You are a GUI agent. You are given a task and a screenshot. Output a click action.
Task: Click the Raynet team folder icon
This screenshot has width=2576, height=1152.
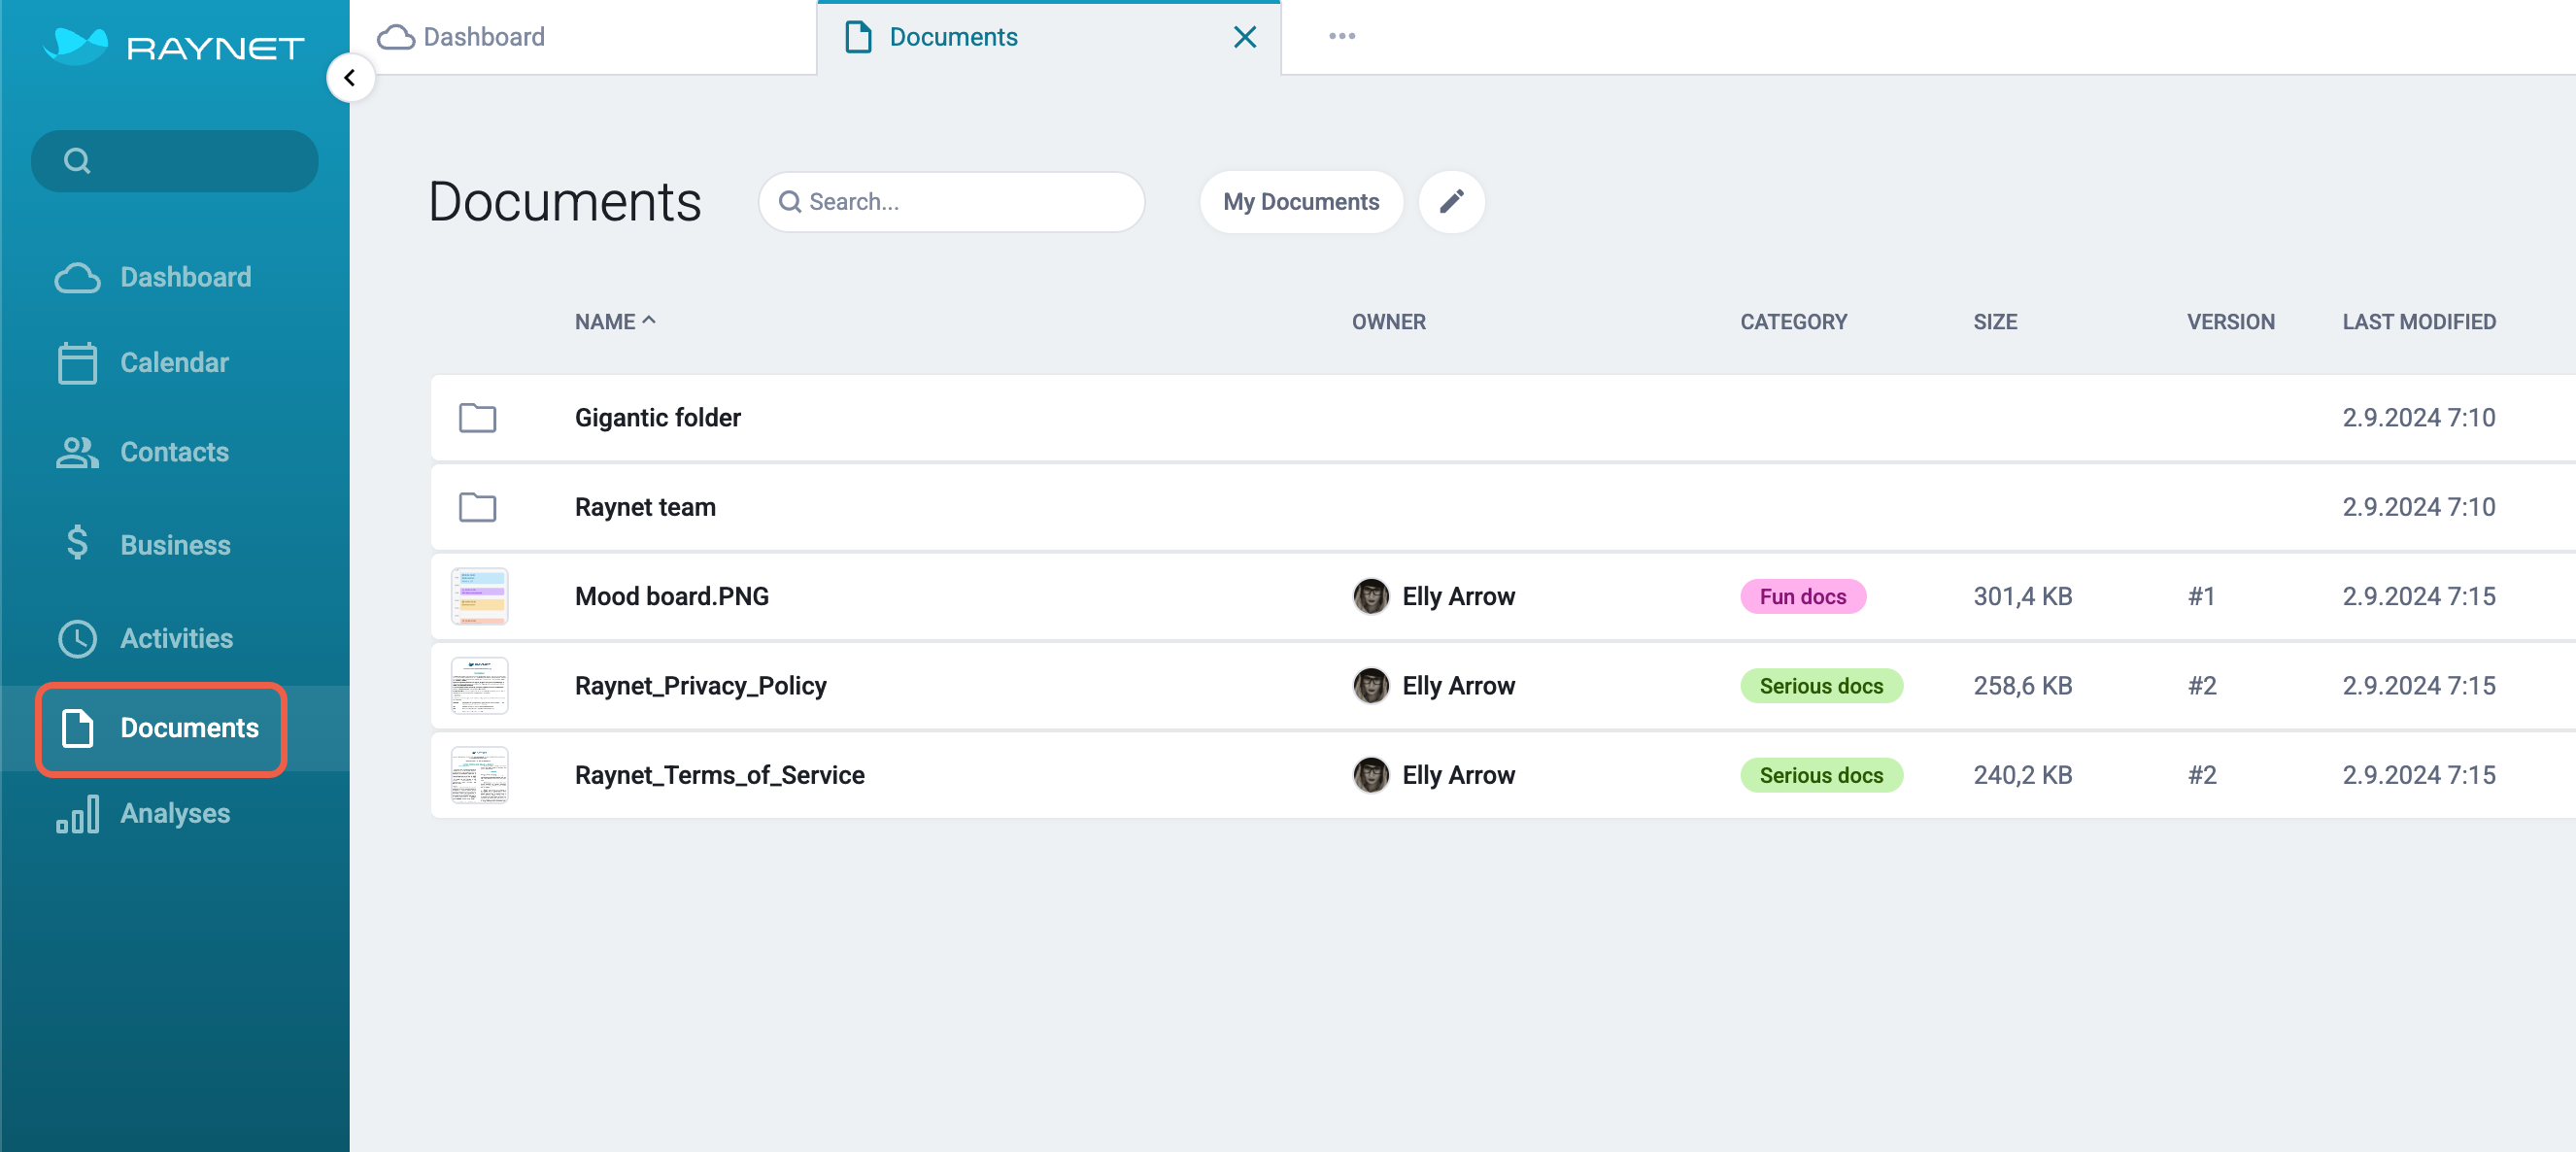pyautogui.click(x=478, y=507)
